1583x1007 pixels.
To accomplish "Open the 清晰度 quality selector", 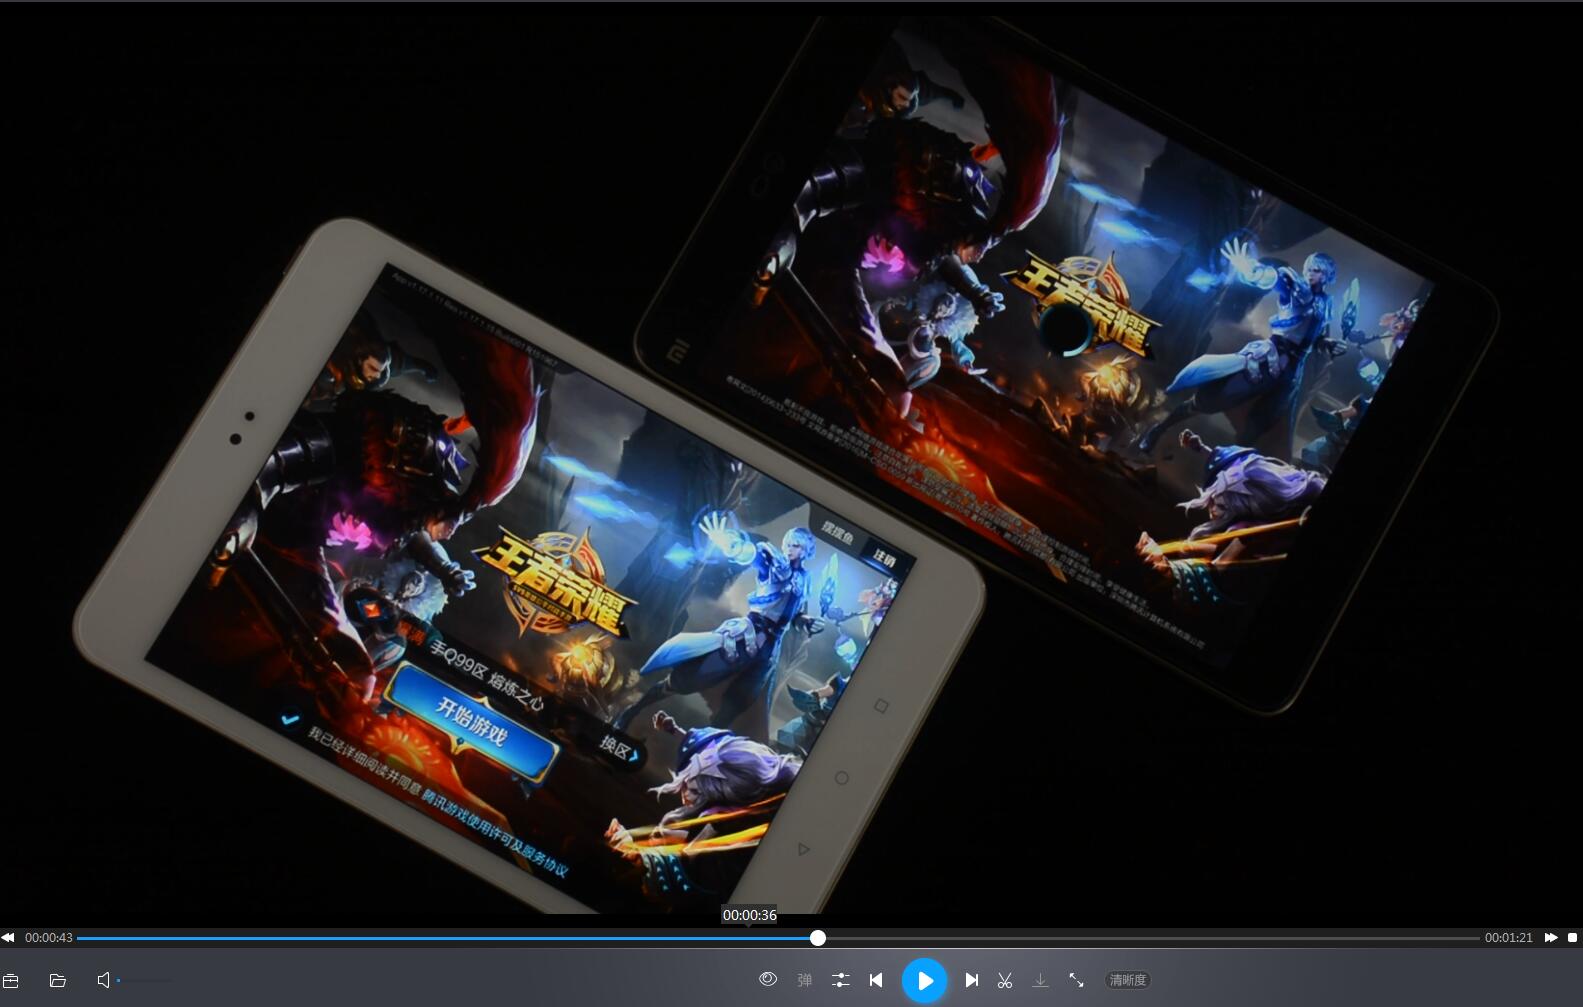I will (x=1128, y=981).
